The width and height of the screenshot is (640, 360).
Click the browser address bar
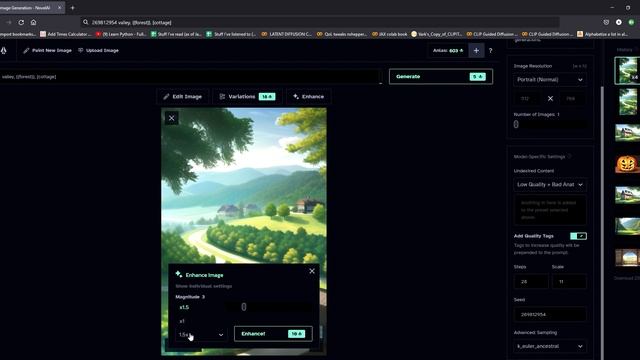tap(320, 22)
